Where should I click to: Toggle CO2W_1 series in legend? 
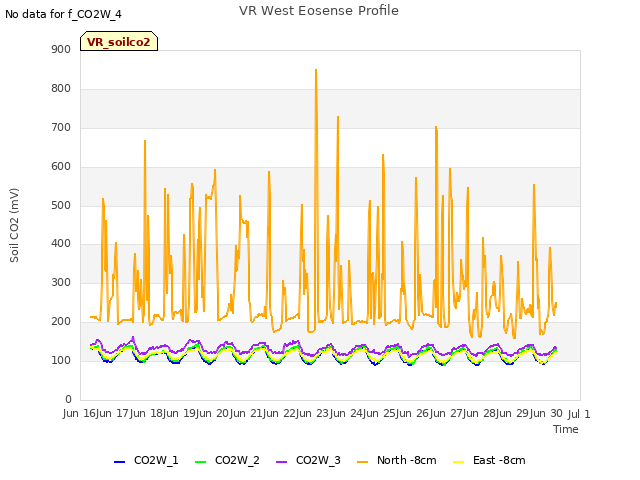(x=146, y=460)
